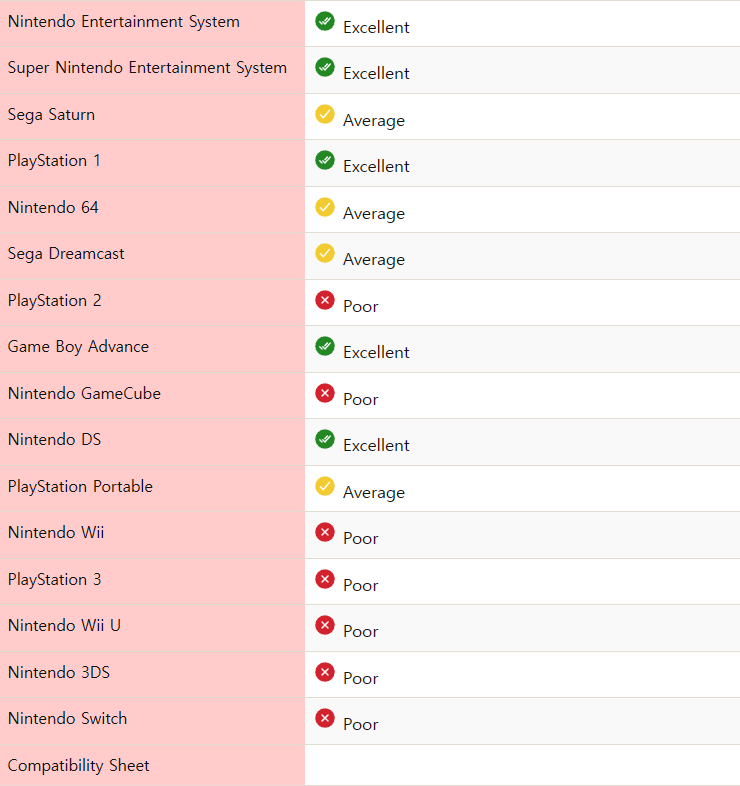Click red X icon for PlayStation 3

pyautogui.click(x=325, y=579)
